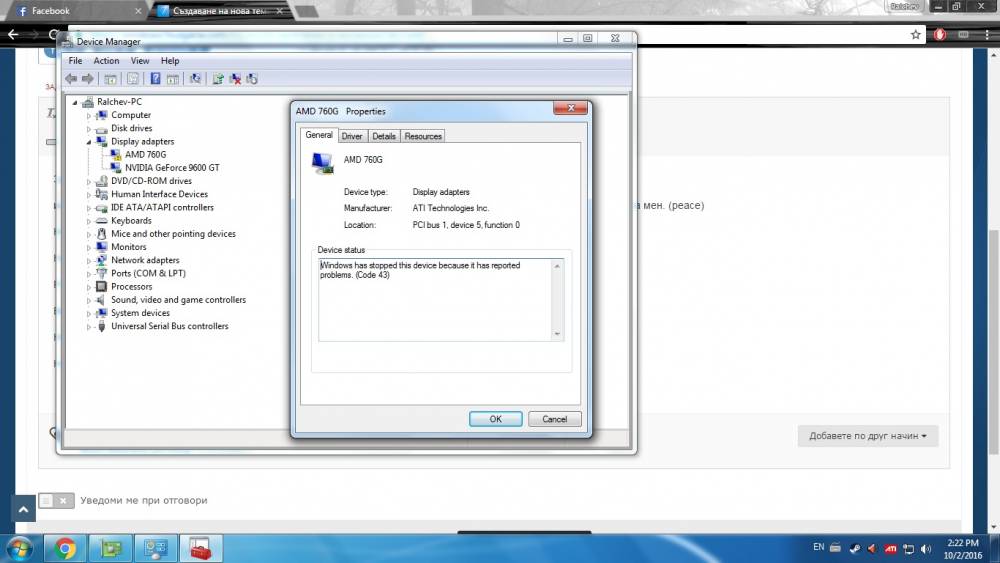Expand the Disk drives node

(x=89, y=129)
